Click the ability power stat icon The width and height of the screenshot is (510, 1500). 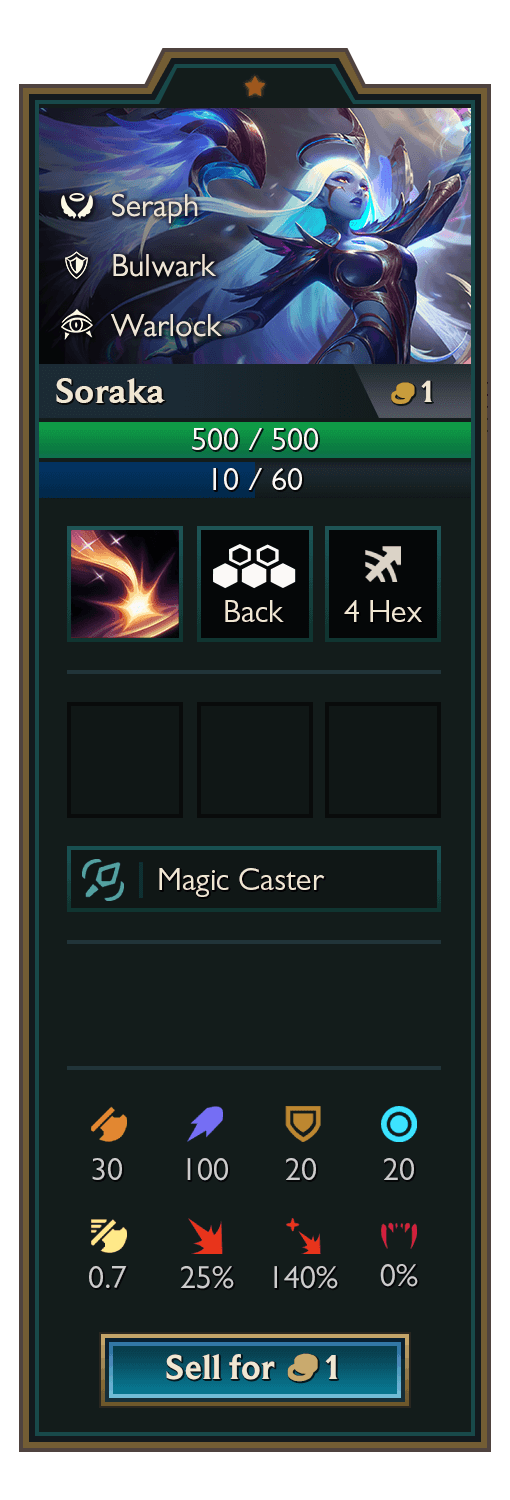coord(206,1125)
